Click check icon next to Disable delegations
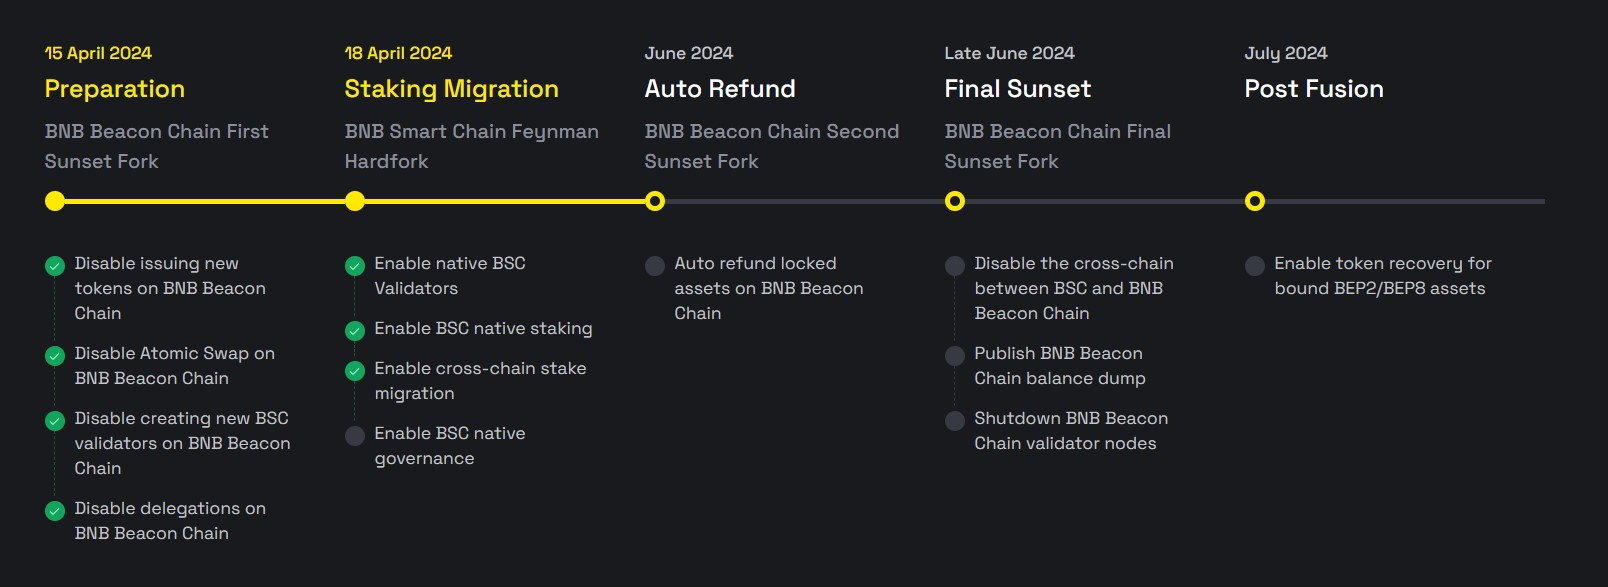 pos(55,510)
